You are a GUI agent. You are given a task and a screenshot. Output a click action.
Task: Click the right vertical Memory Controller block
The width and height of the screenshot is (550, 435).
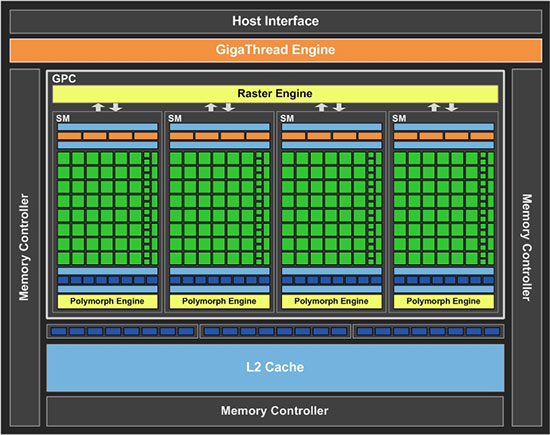click(x=527, y=247)
